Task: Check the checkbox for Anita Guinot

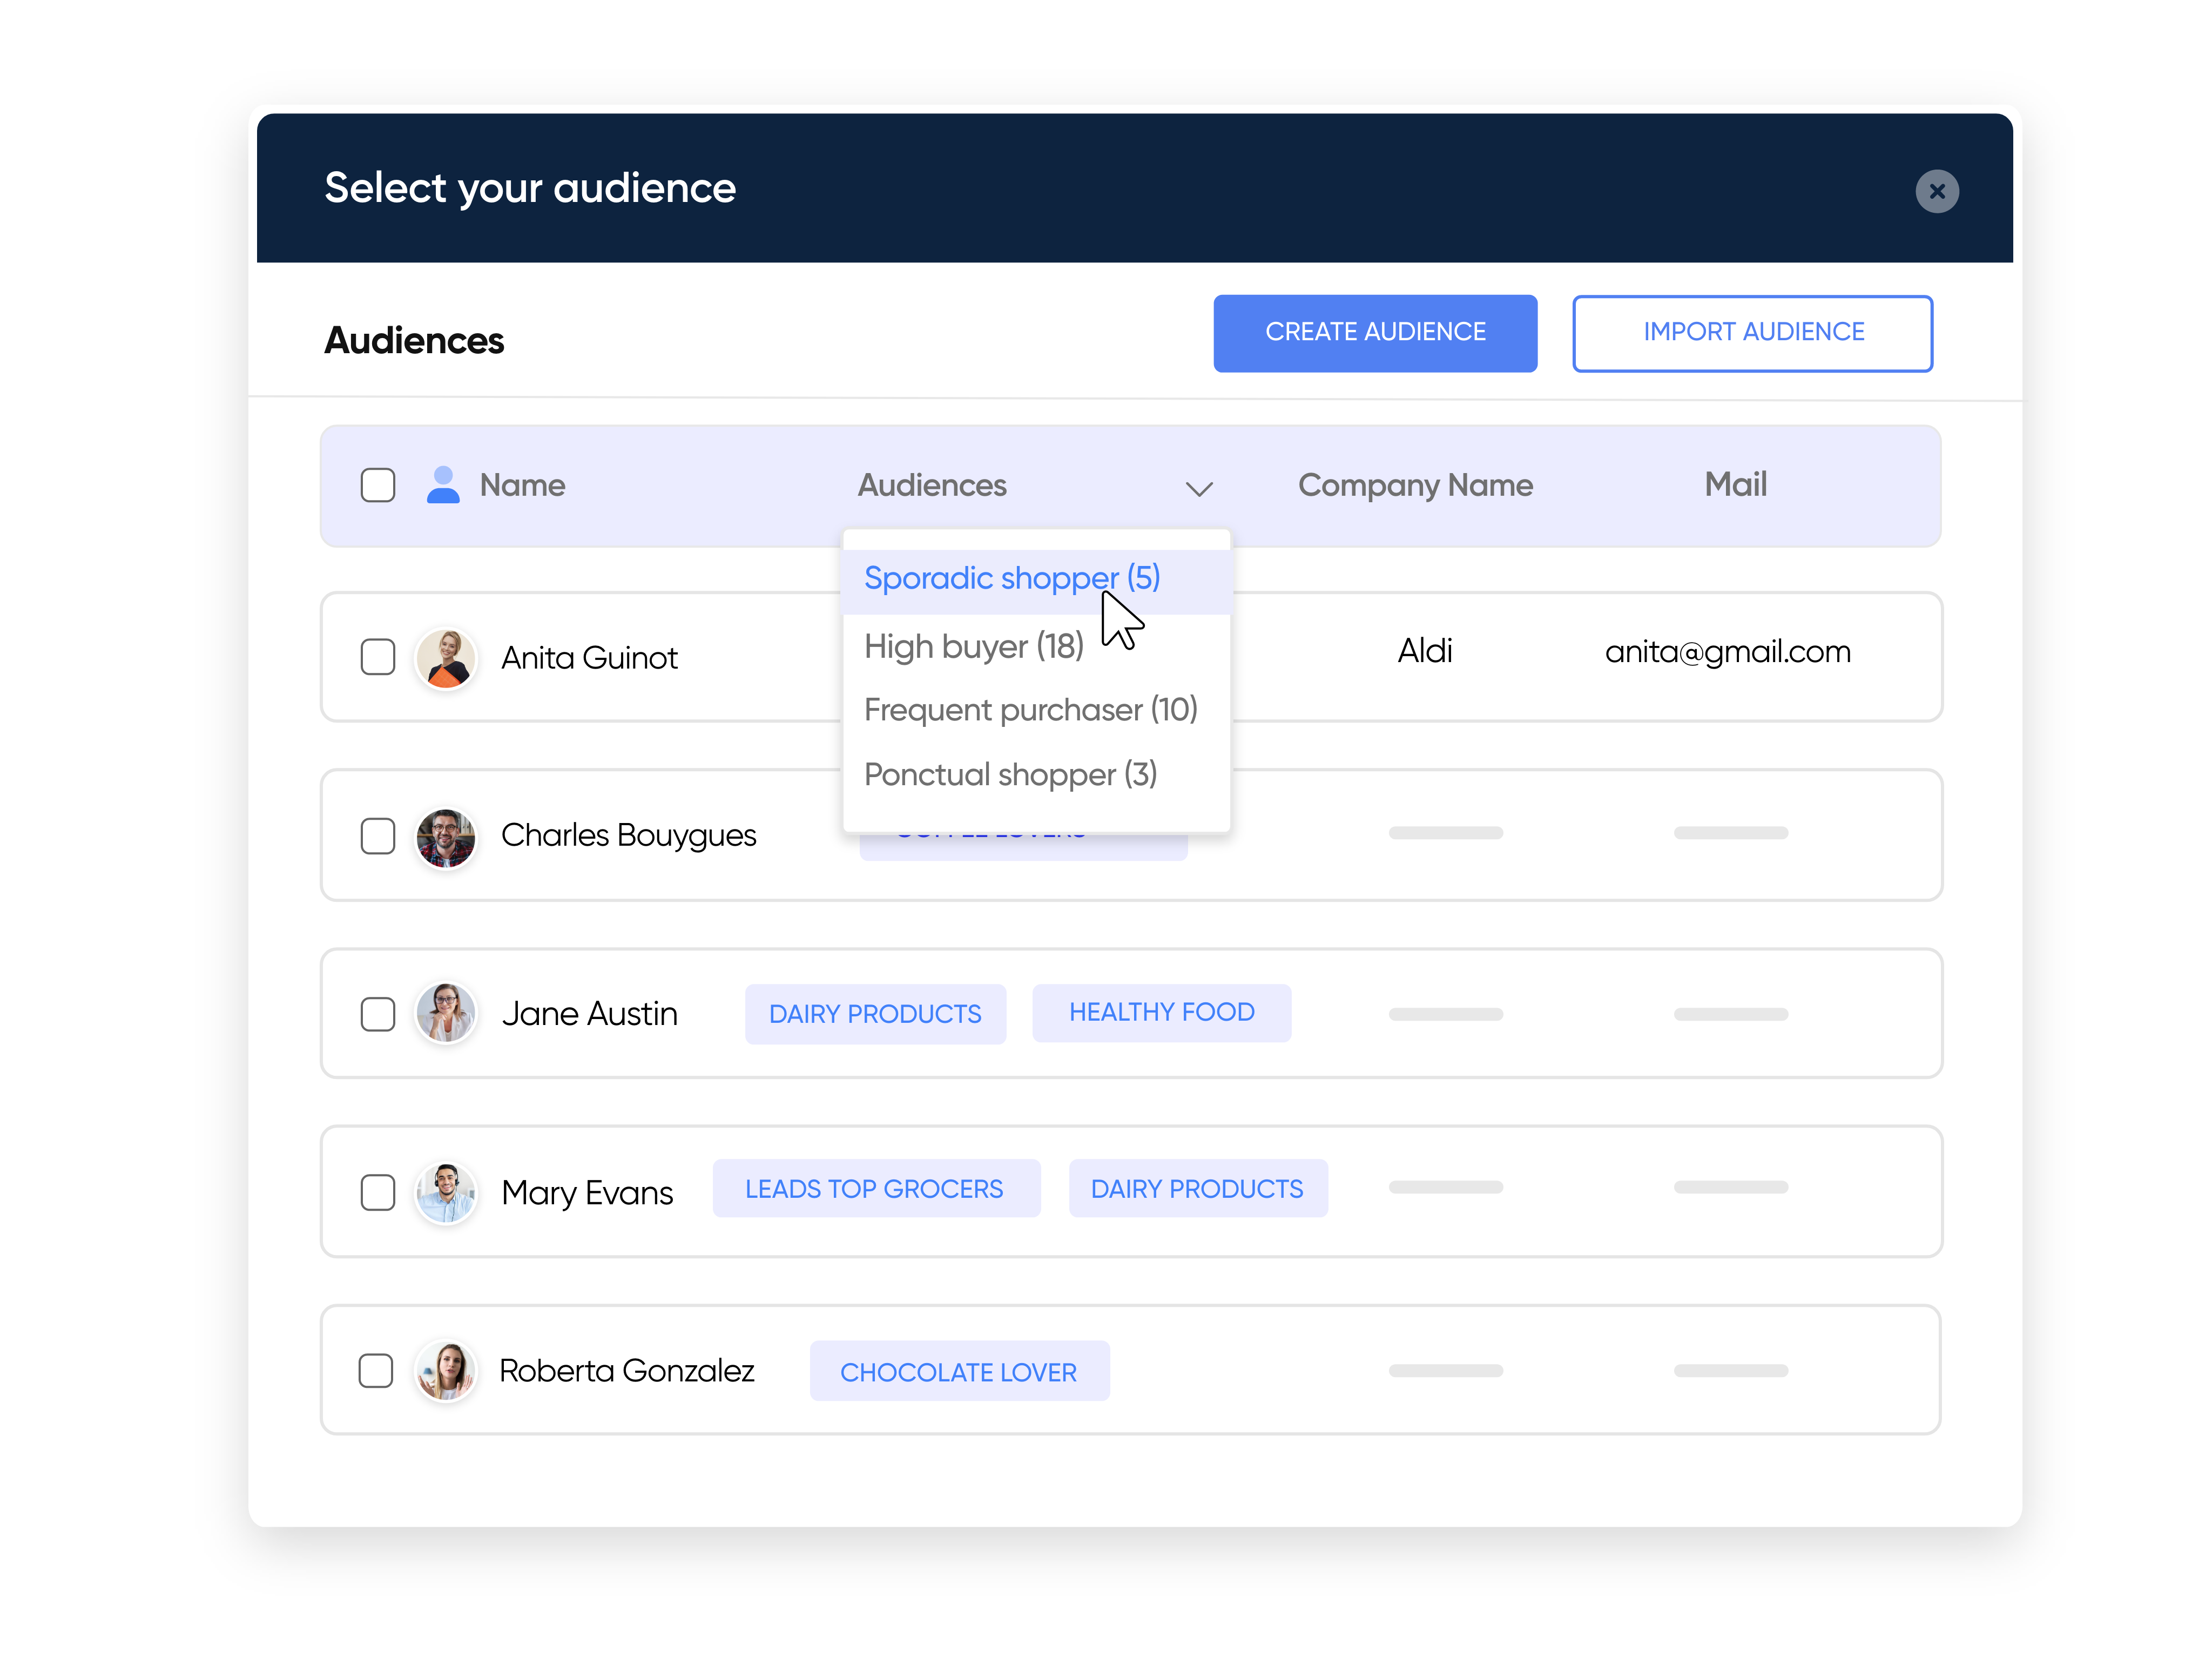Action: click(378, 657)
